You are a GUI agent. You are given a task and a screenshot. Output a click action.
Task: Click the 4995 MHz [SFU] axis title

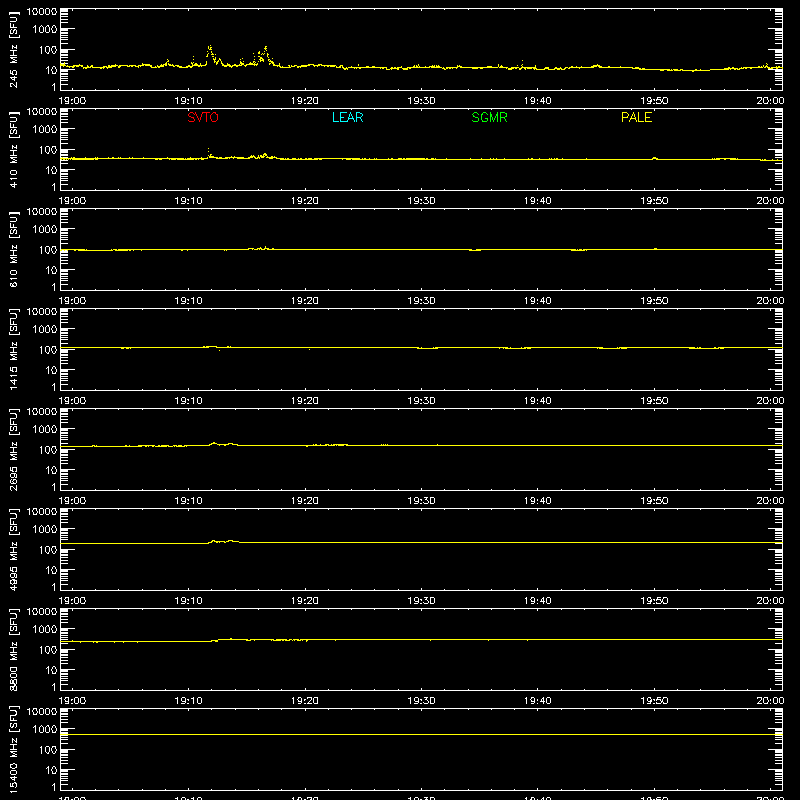[x=13, y=549]
